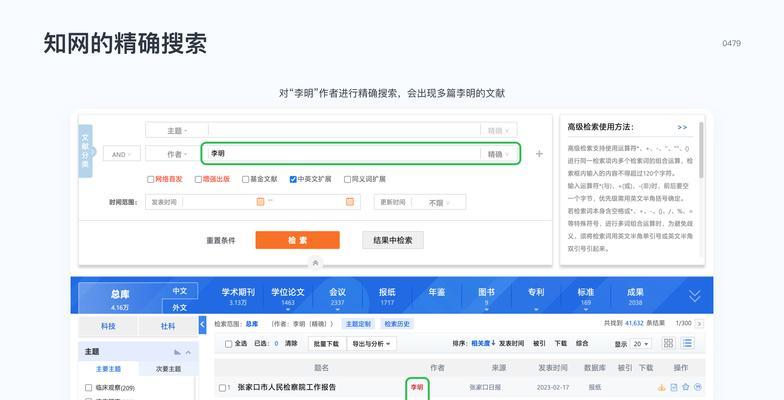784x400 pixels.
Task: Click the cite icon for first result
Action: (698, 386)
